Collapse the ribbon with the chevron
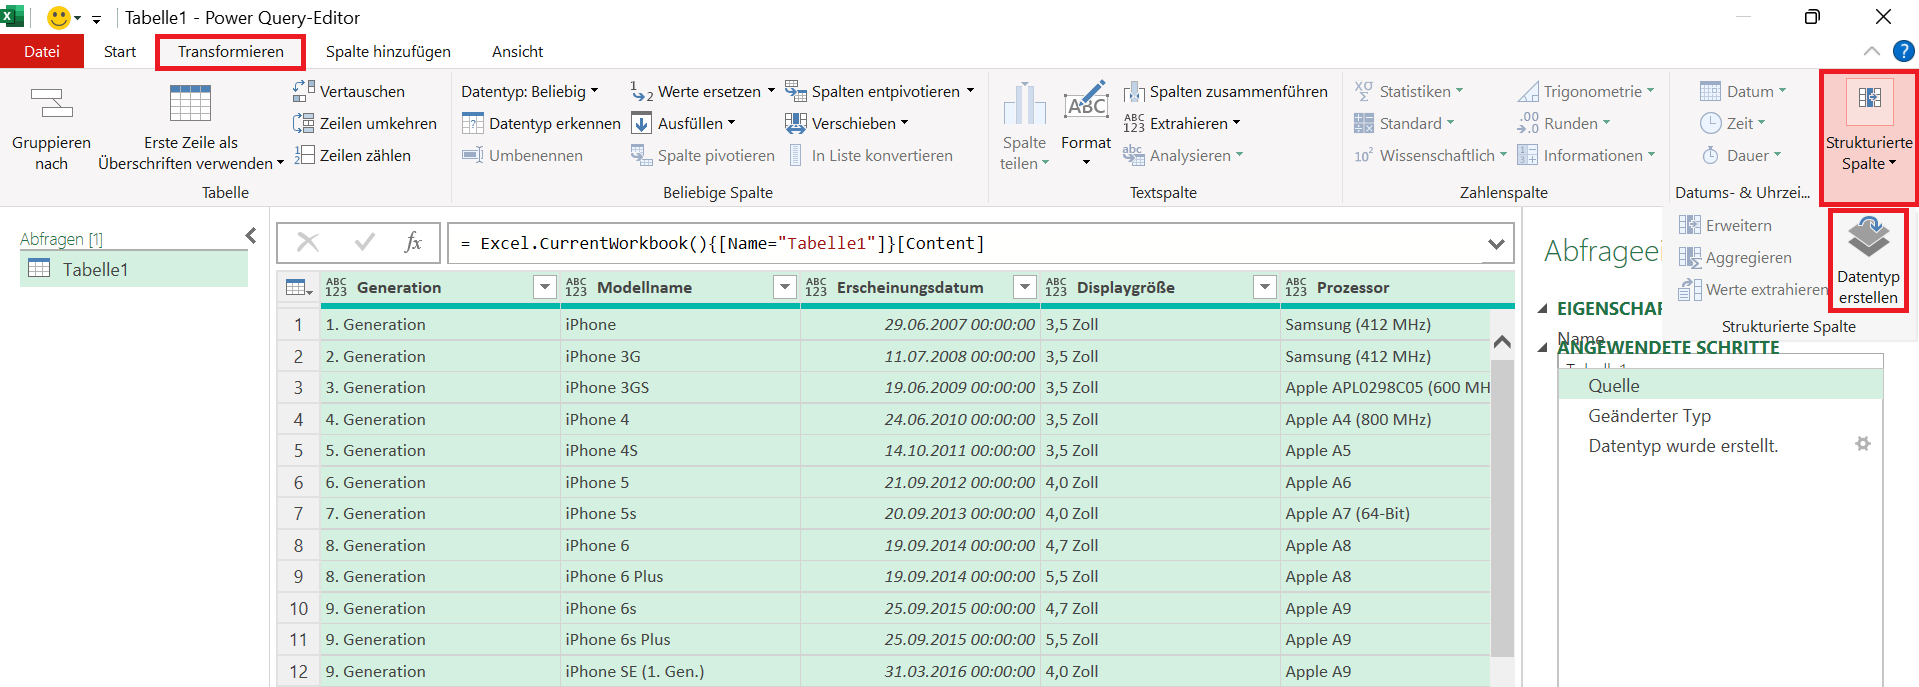 [1871, 51]
